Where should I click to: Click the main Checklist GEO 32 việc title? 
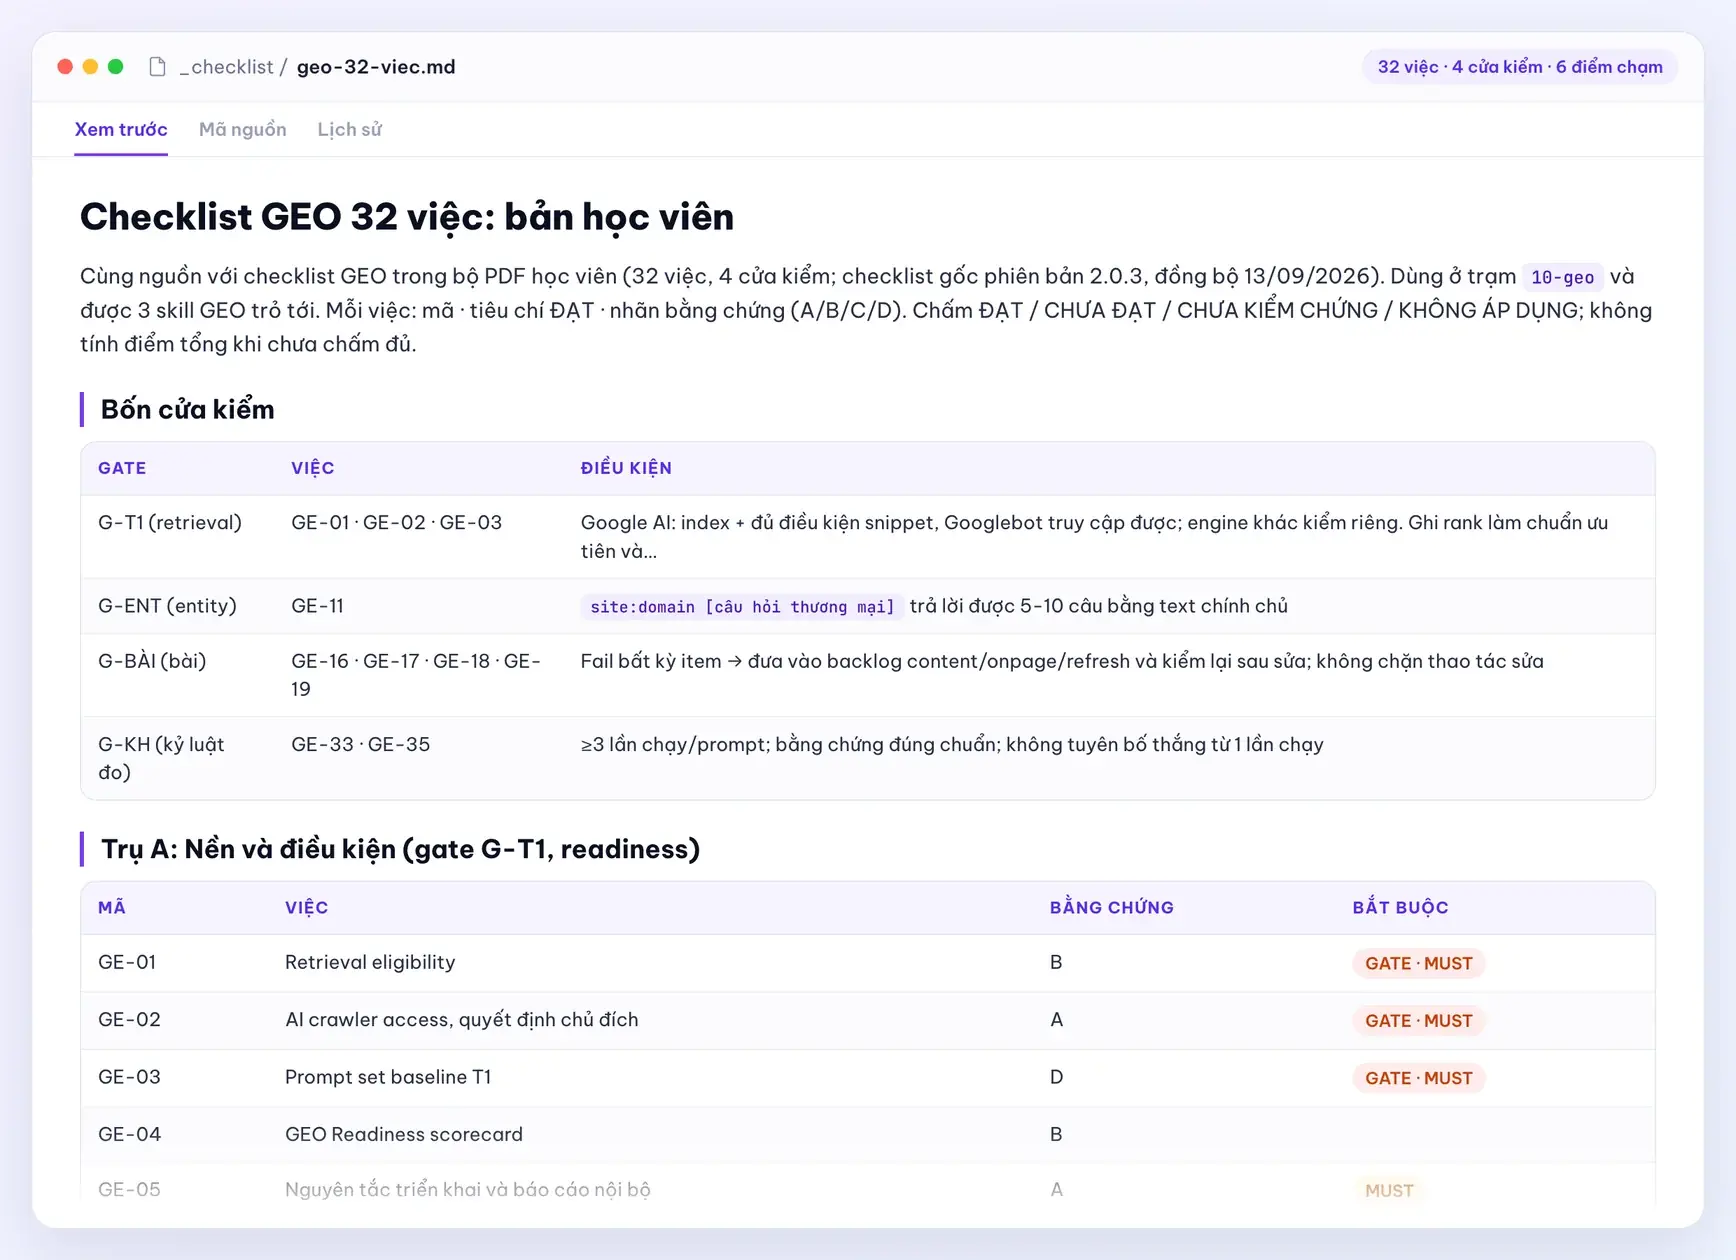coord(407,216)
